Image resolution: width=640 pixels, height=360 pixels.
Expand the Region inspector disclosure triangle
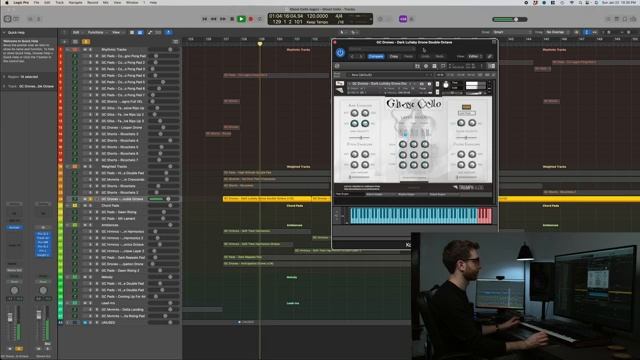(4, 77)
